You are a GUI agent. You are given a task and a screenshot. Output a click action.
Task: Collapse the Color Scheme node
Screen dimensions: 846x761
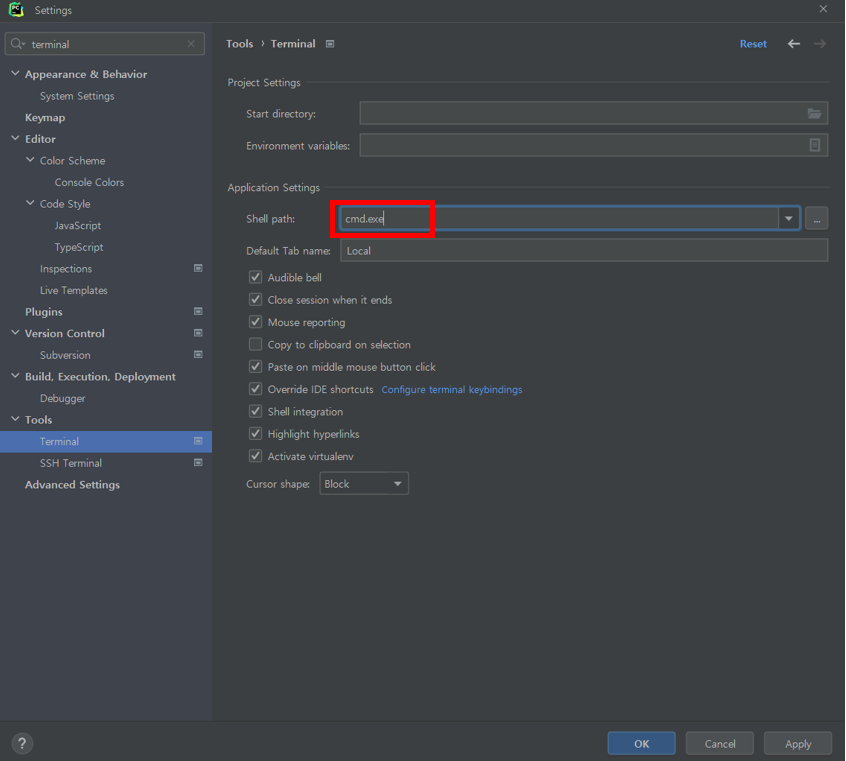30,160
